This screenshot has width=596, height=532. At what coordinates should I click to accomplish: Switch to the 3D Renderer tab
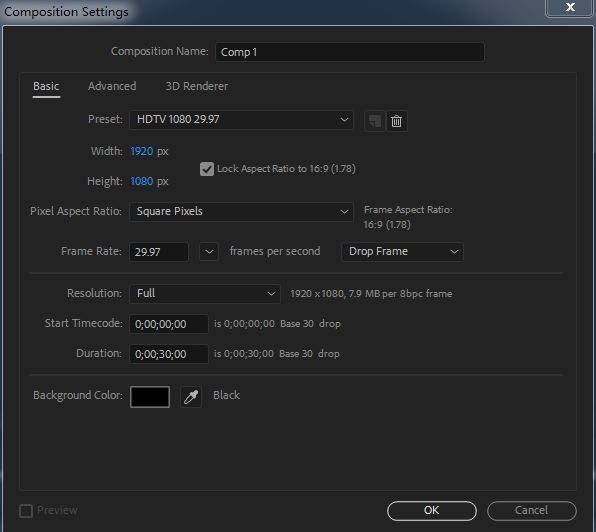tap(197, 86)
